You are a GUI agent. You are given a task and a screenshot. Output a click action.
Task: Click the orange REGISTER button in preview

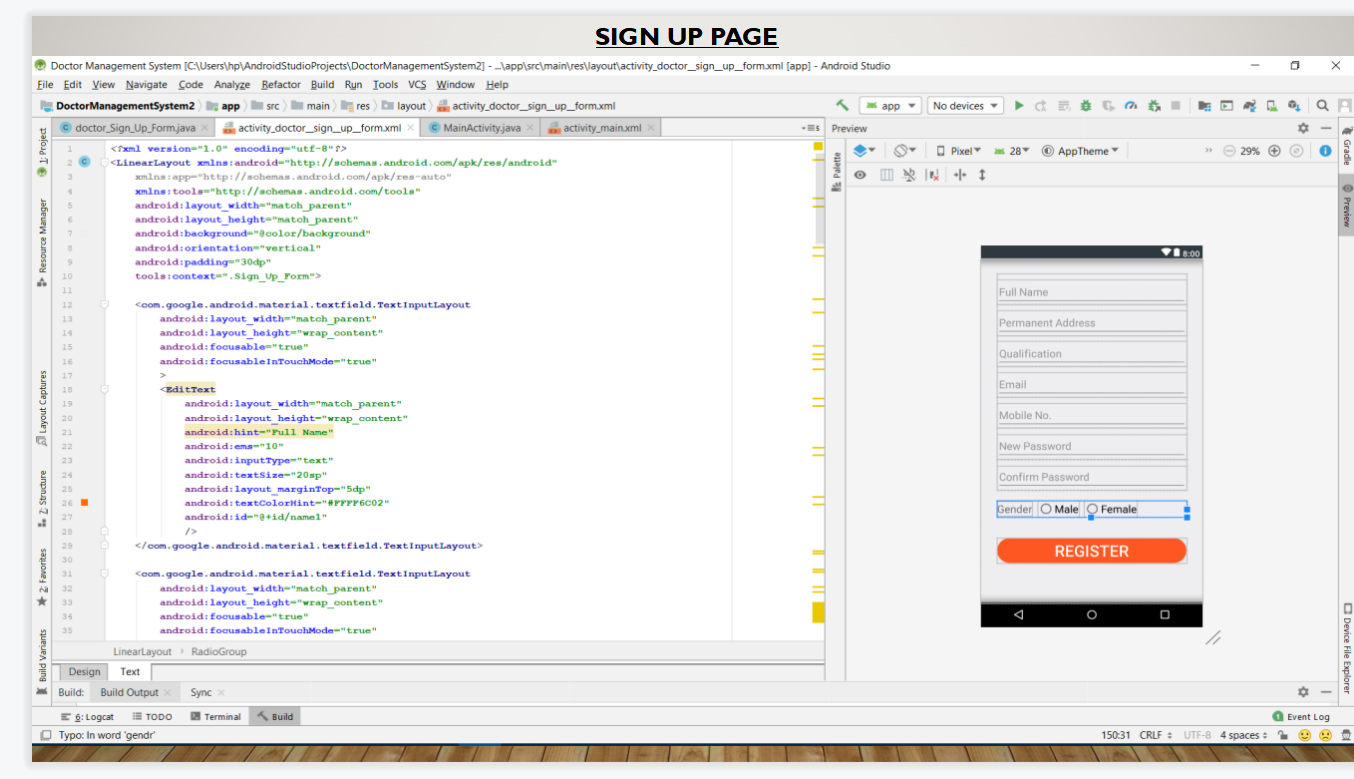point(1091,551)
